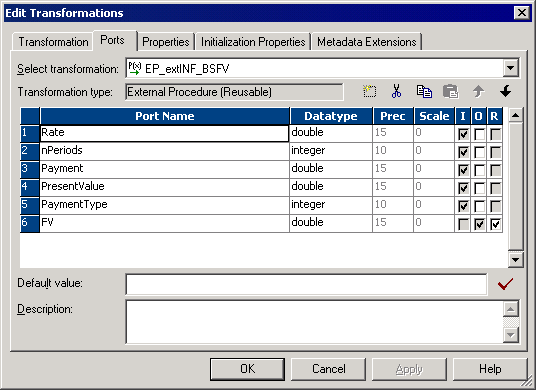Toggle Input checkbox for PresentValue port
The image size is (536, 390).
tap(463, 188)
